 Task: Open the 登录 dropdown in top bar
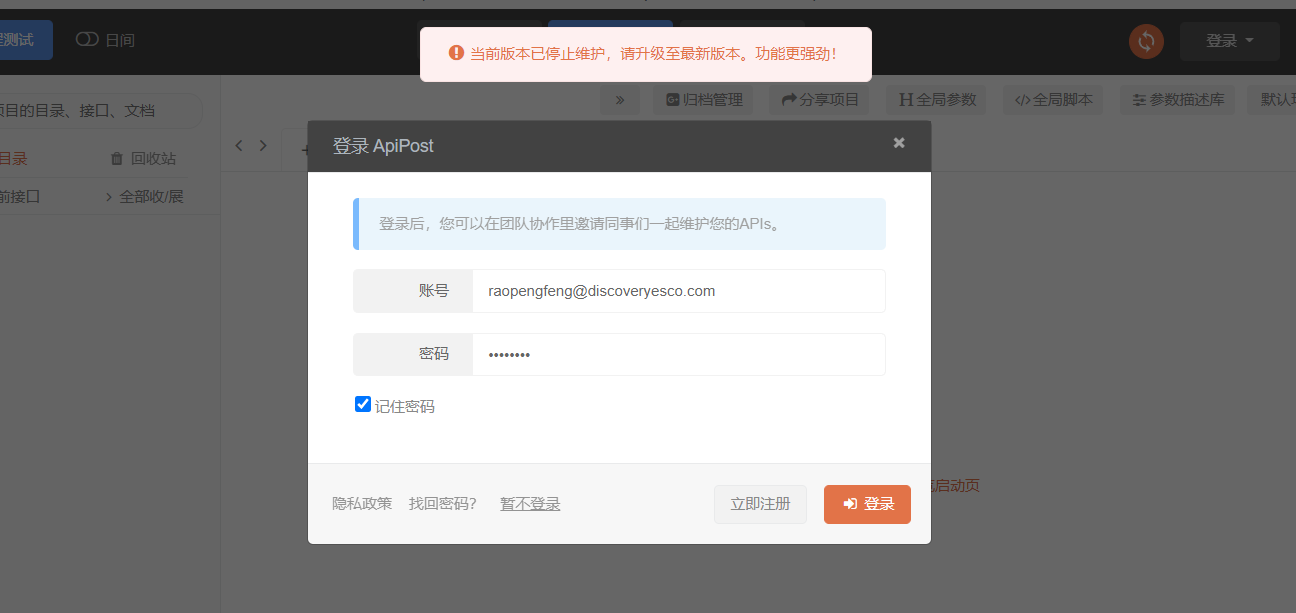1229,41
